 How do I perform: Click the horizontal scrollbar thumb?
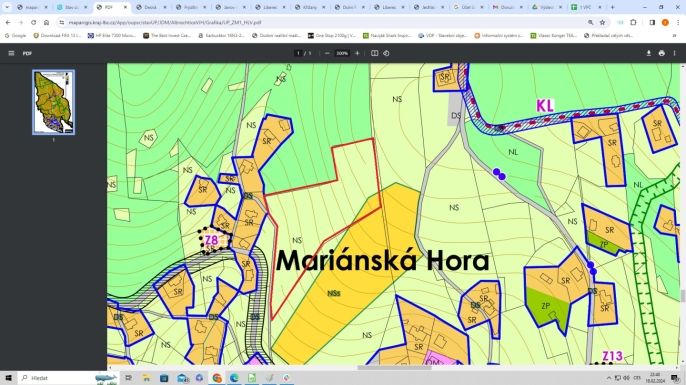(x=395, y=368)
